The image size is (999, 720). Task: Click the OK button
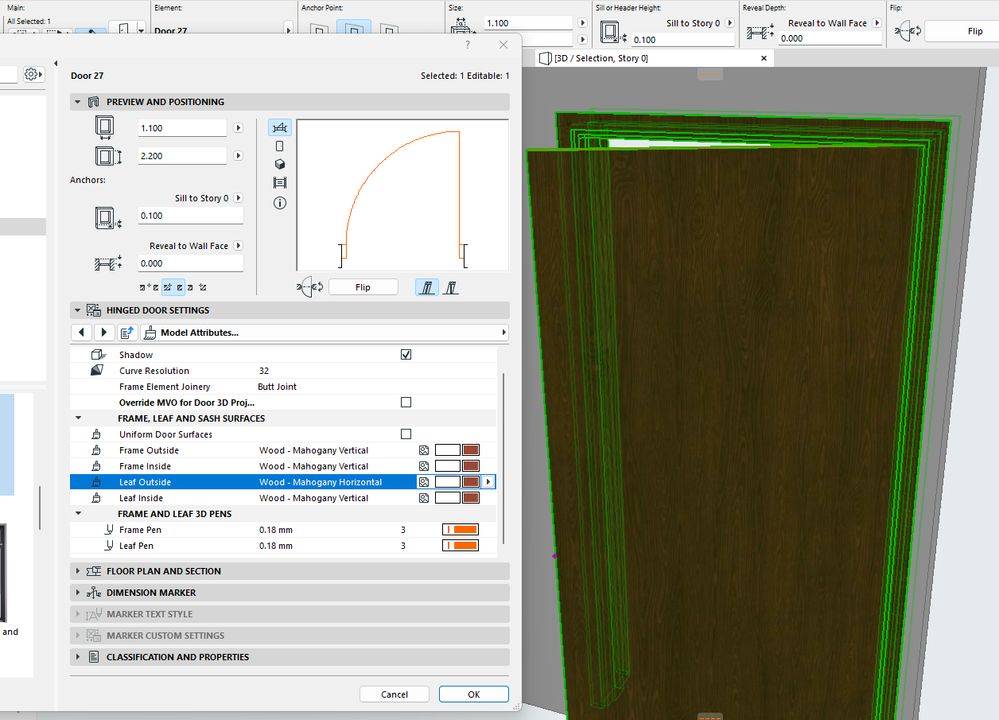pyautogui.click(x=473, y=694)
